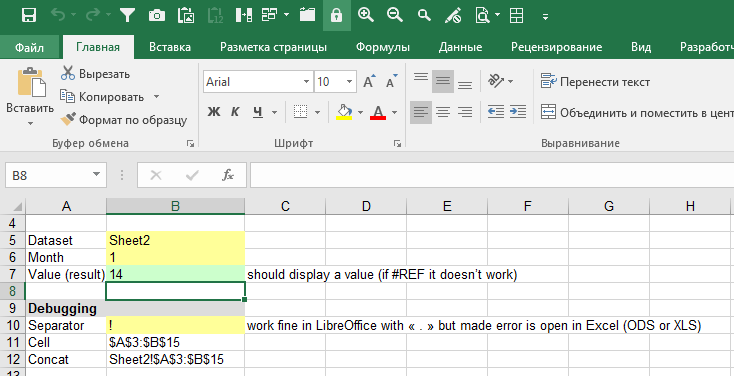The width and height of the screenshot is (734, 376).
Task: Click the Zoom Out magnifier icon
Action: (395, 15)
